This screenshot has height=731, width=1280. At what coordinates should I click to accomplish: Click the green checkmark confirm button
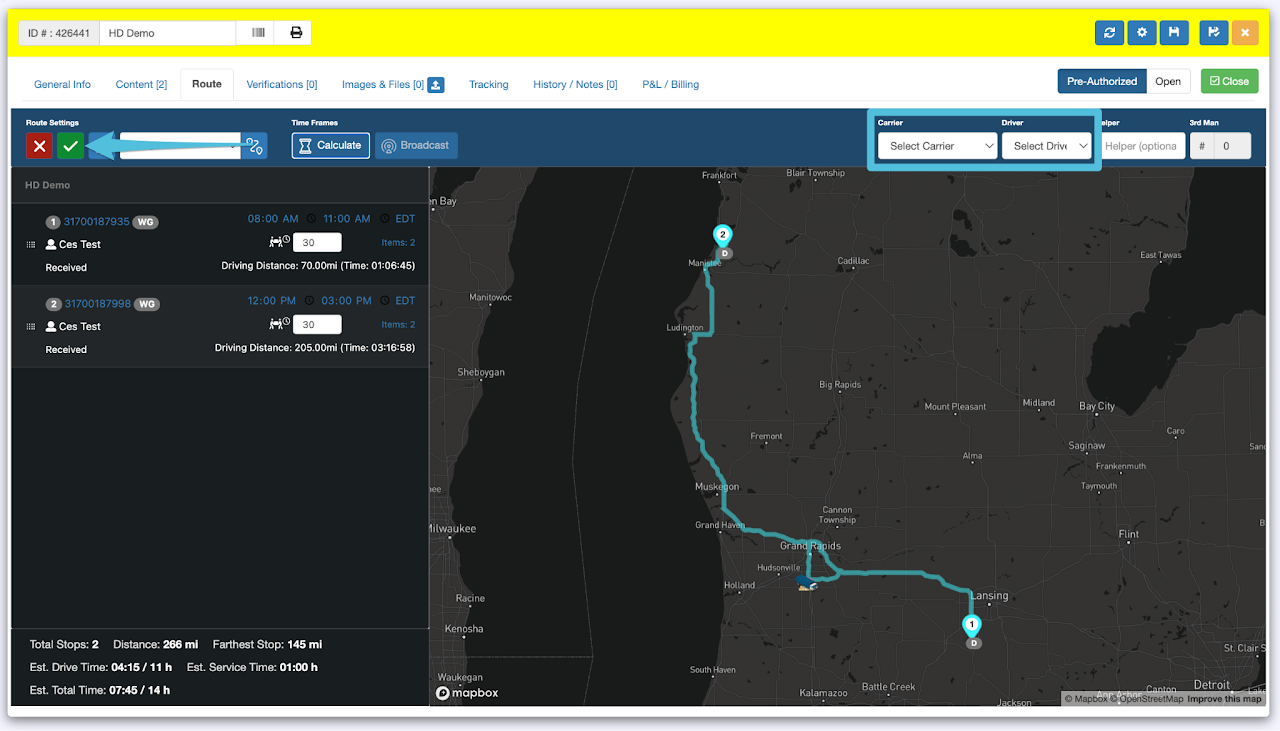point(70,146)
